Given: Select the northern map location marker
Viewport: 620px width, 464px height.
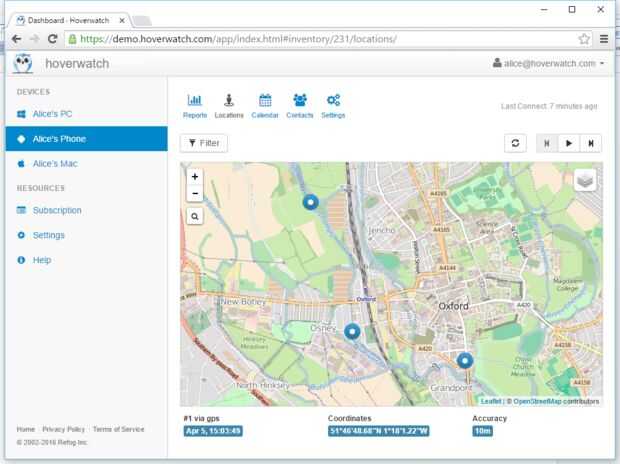Looking at the screenshot, I should point(311,202).
